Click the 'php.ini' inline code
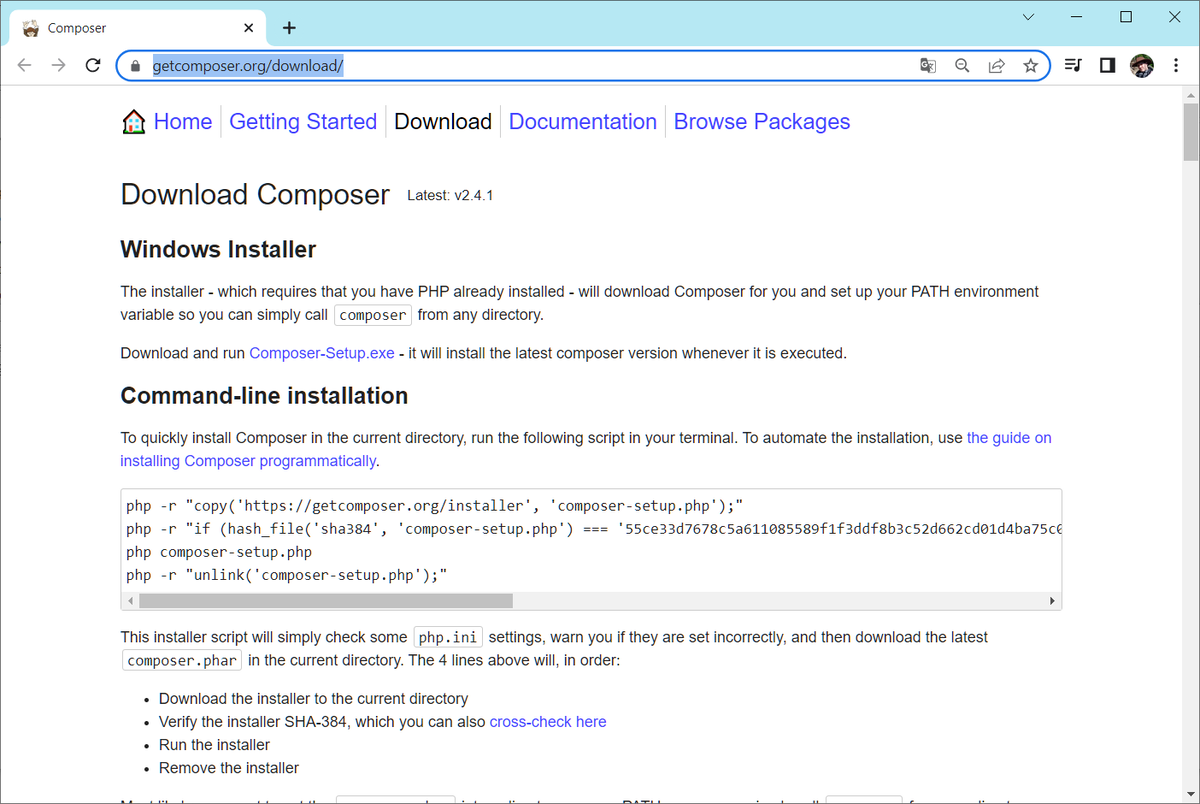Viewport: 1200px width, 804px height. pyautogui.click(x=448, y=637)
